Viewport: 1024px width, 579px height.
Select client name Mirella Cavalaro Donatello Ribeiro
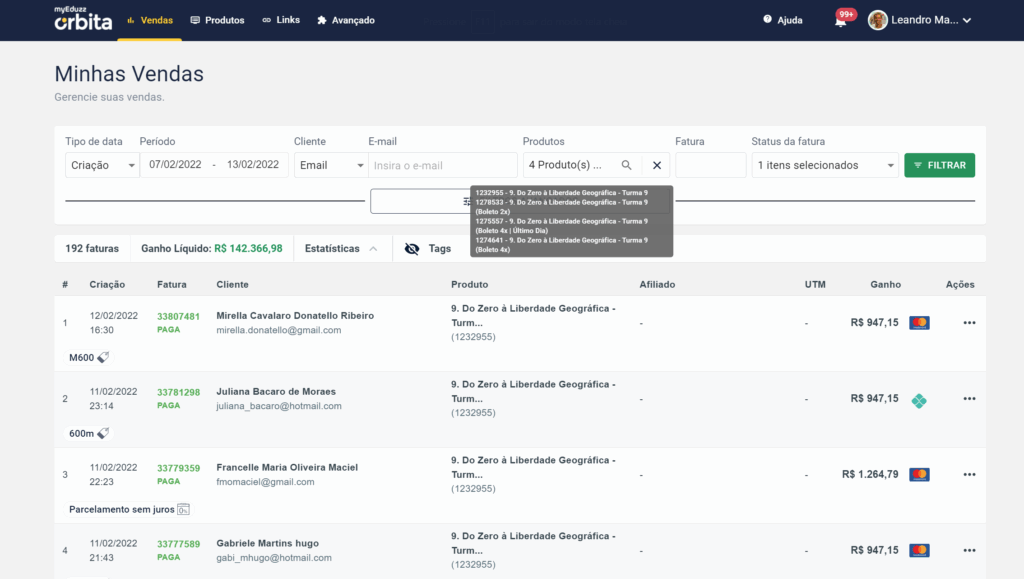(x=295, y=315)
